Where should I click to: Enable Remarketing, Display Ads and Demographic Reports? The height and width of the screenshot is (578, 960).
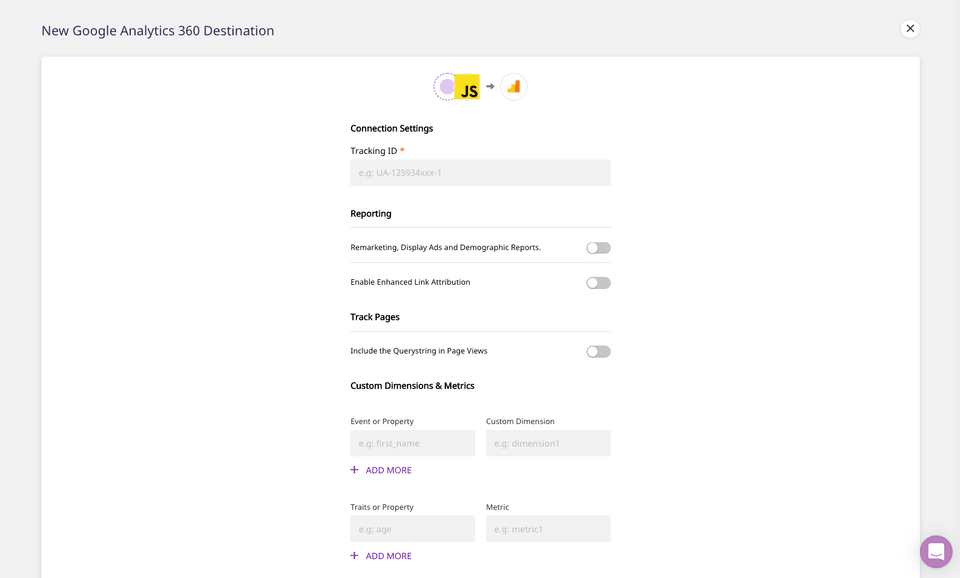tap(597, 247)
